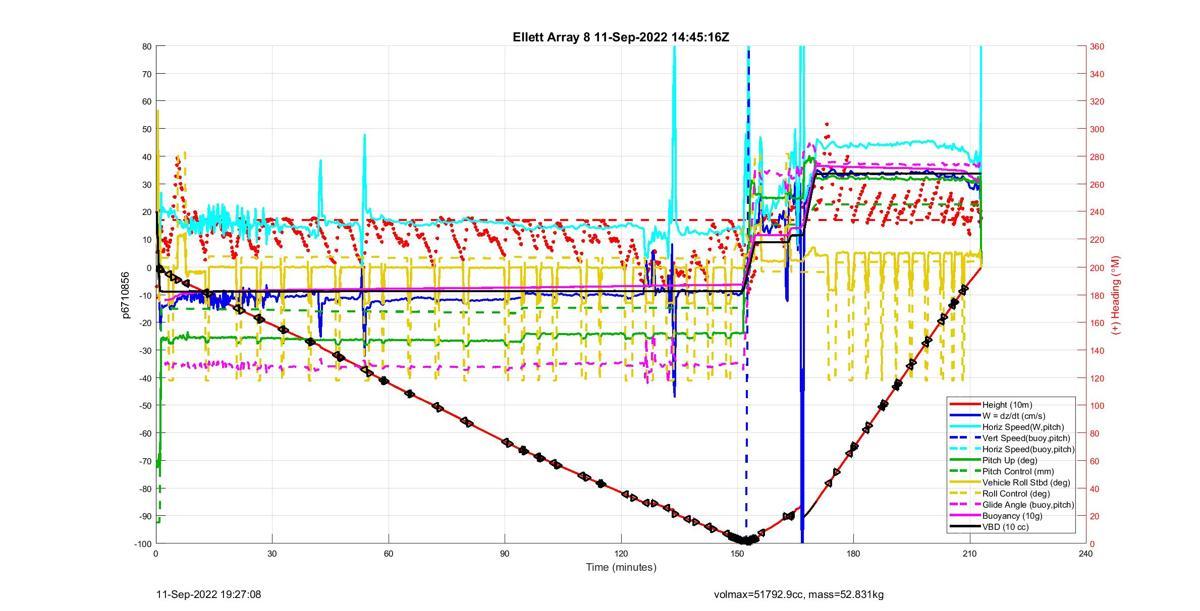Screen dimensions: 1200x611
Task: Click the plot title "Ellett Array 8 11-Sep-2022 14:45:16Z"
Action: [621, 38]
